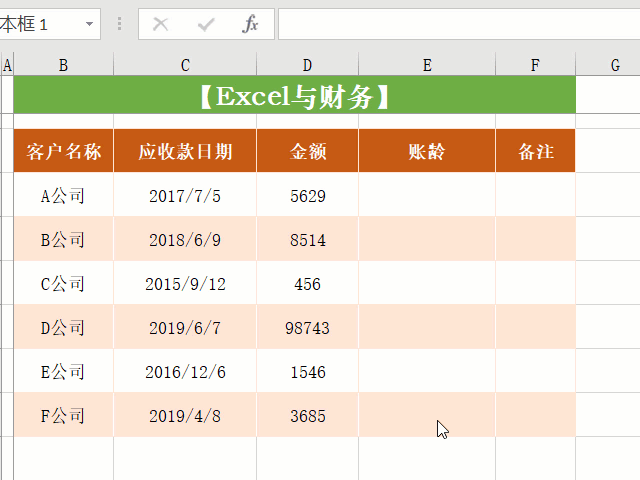
Task: Click empty 账龄 cell in F公司 row
Action: tap(427, 415)
